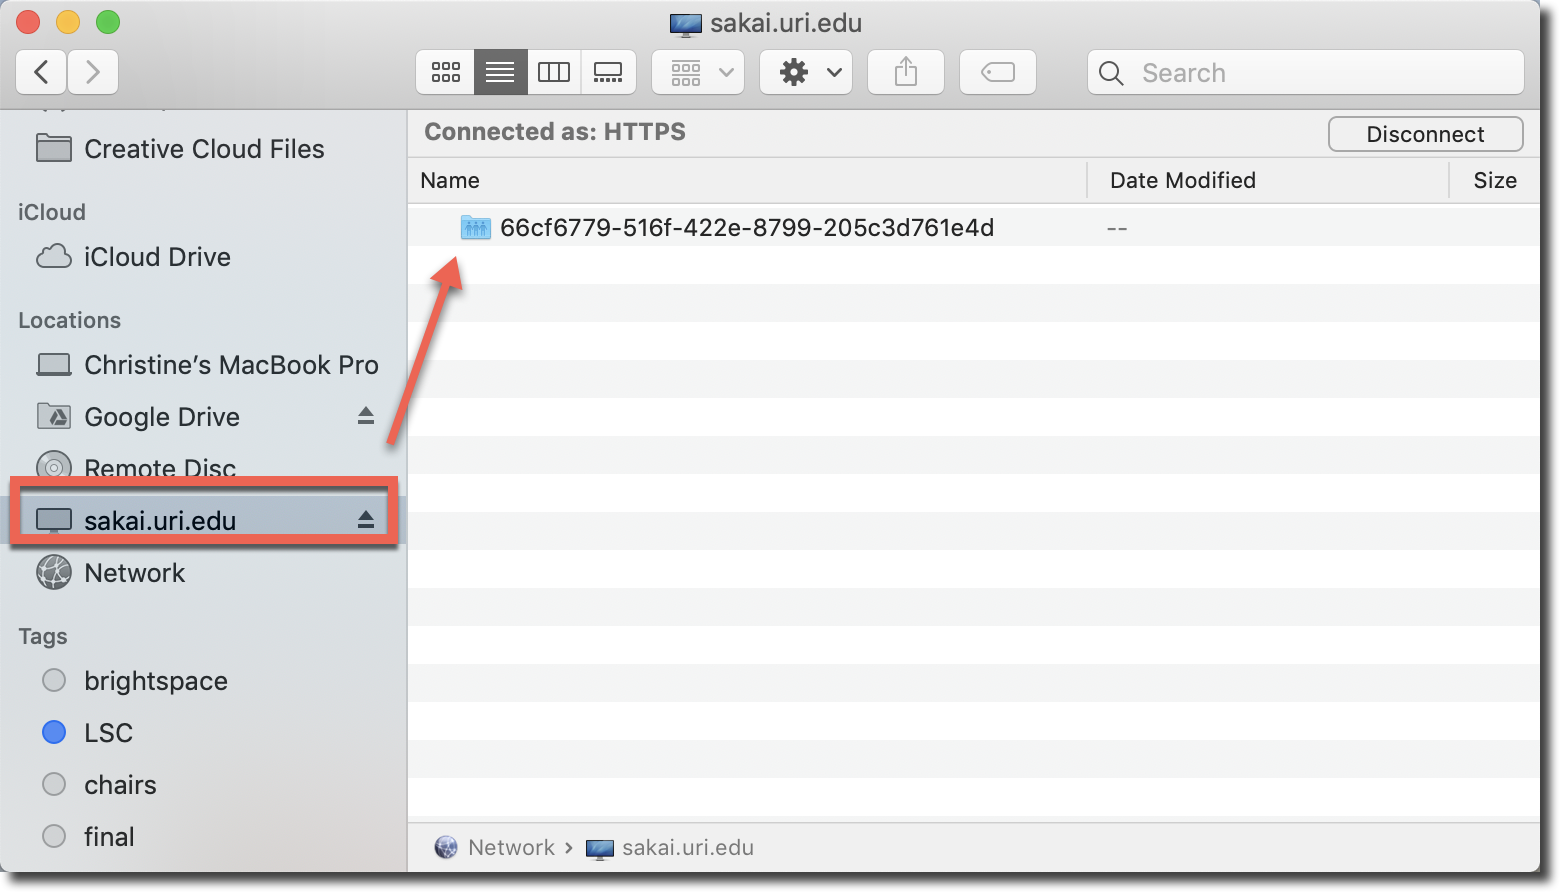Click the brightspace tag circle

[x=54, y=681]
